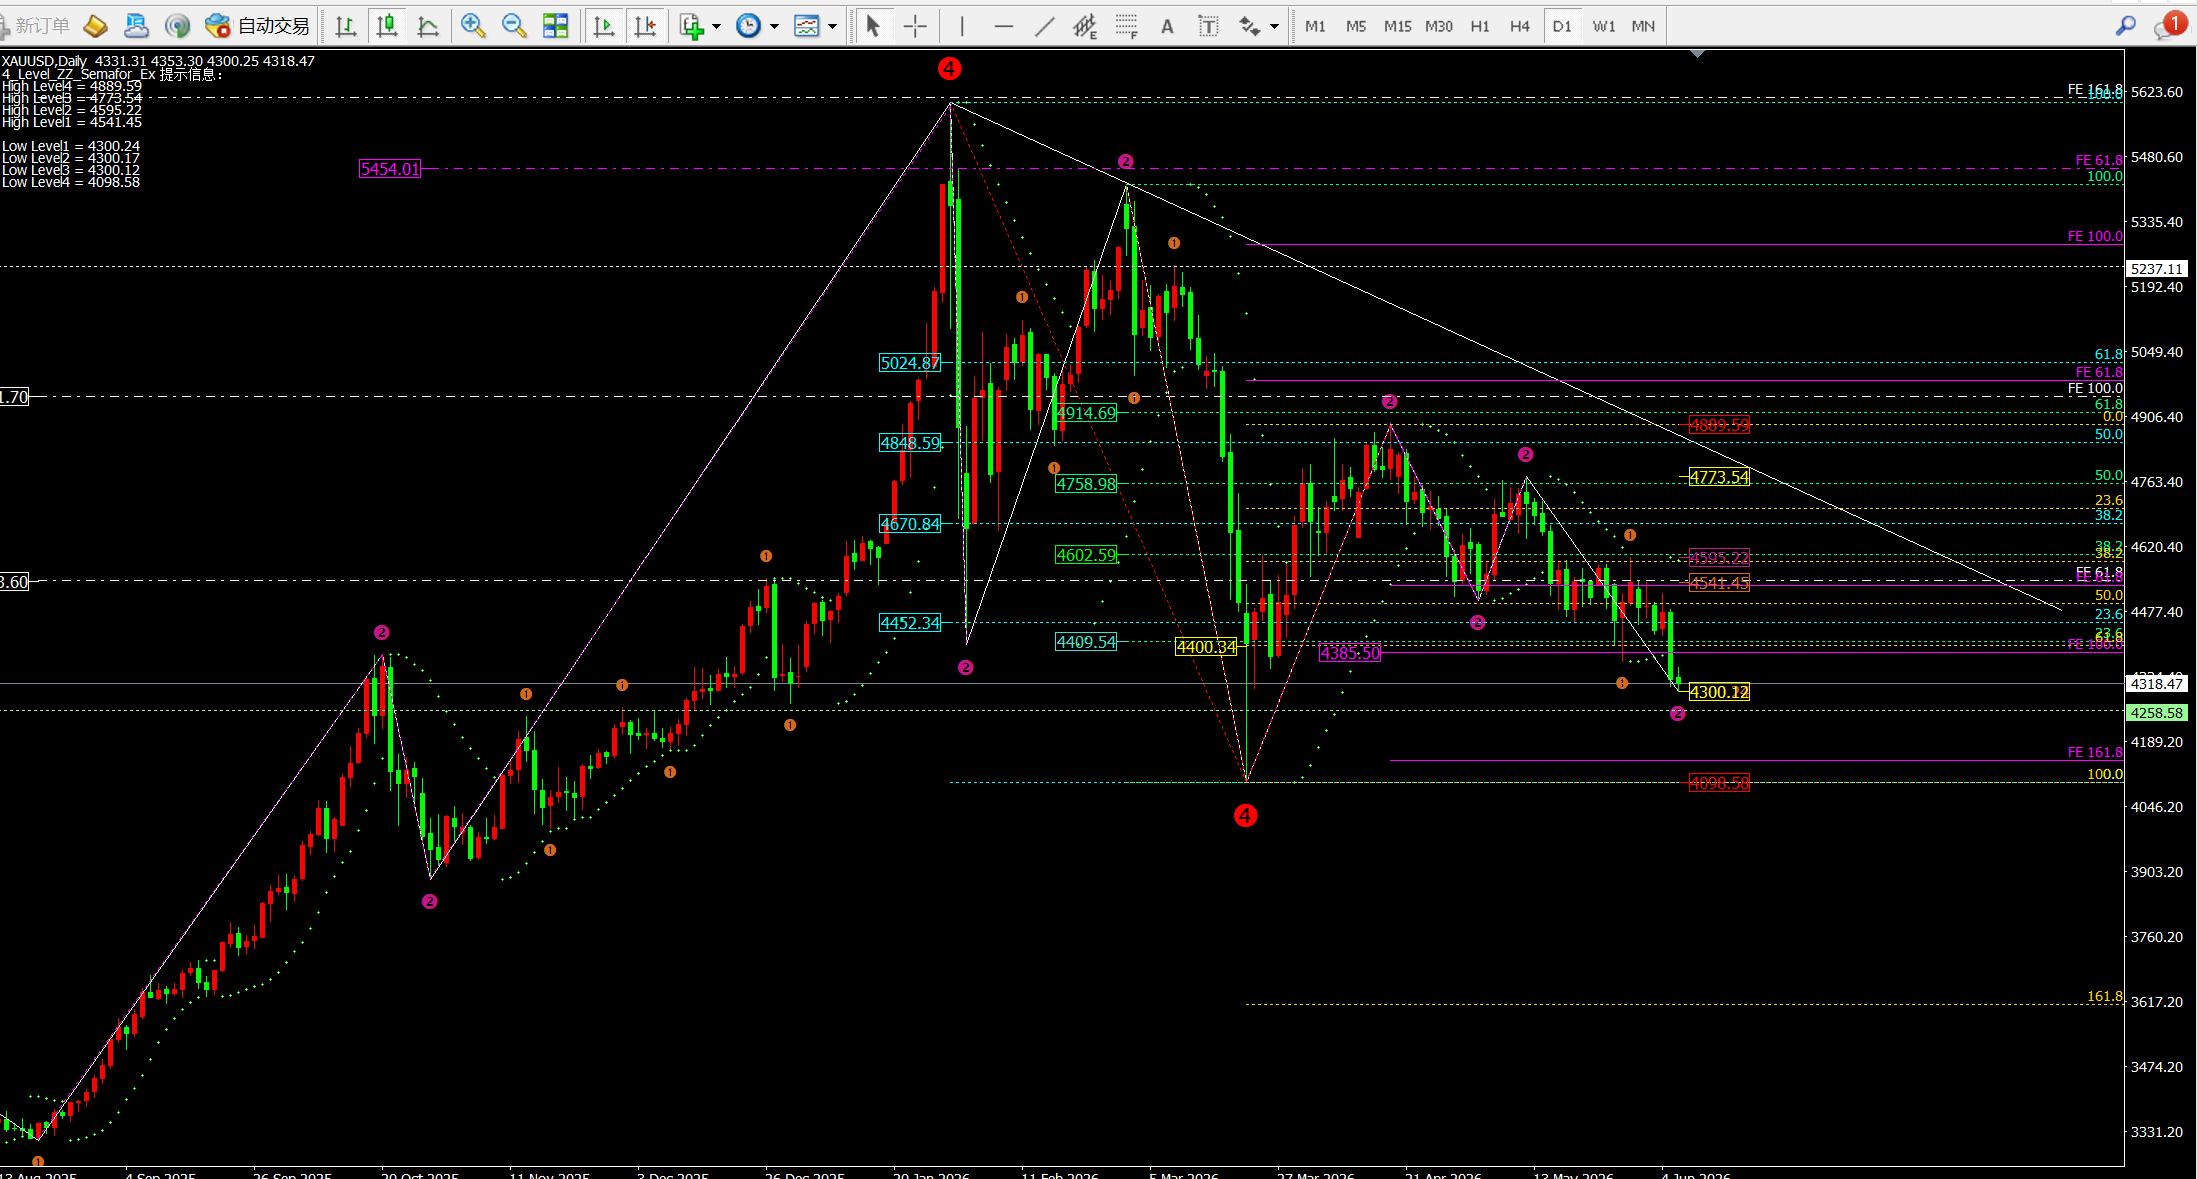
Task: Click the 4670.84 cyan level label
Action: point(910,524)
